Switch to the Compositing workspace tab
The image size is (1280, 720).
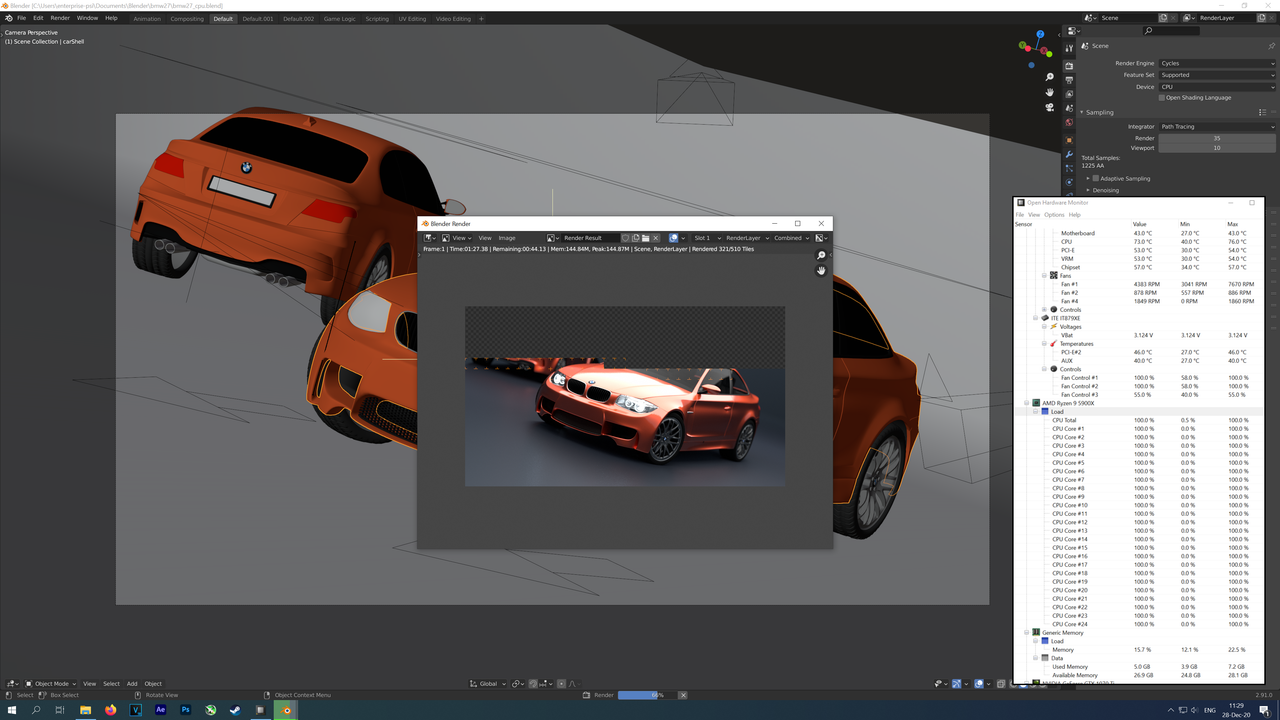coord(187,18)
